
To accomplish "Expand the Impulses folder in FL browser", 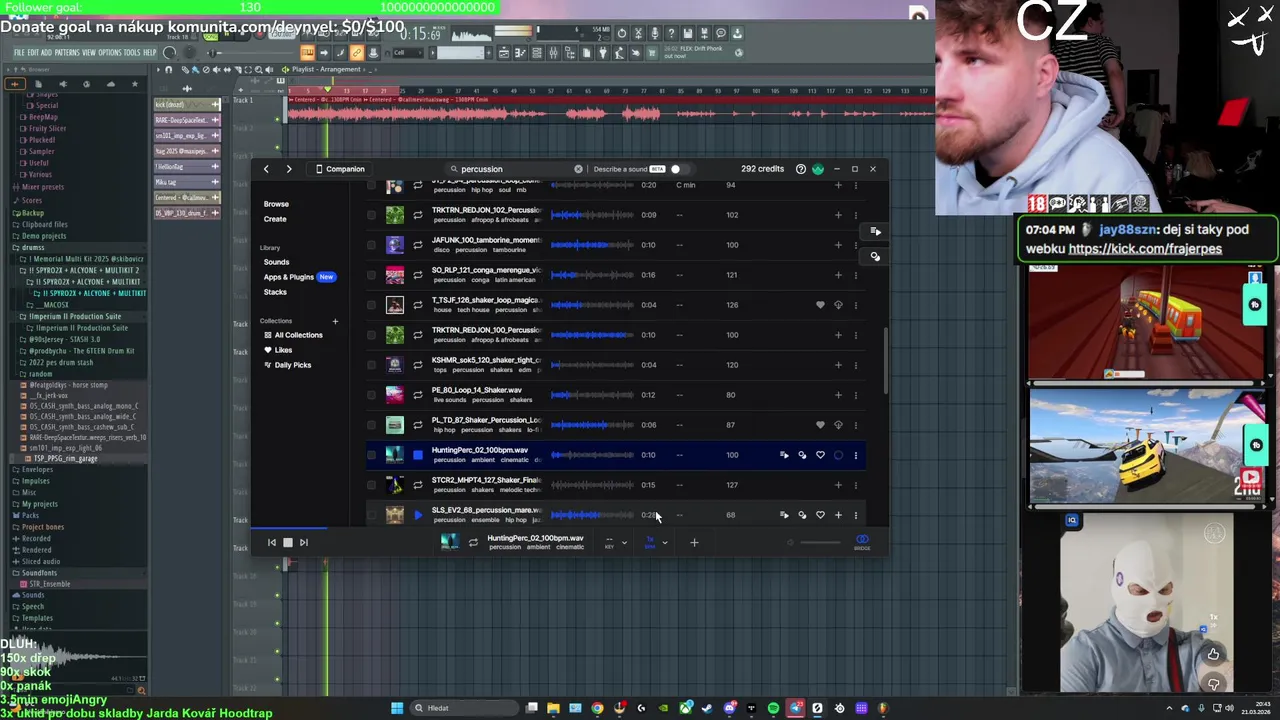I will pyautogui.click(x=35, y=481).
